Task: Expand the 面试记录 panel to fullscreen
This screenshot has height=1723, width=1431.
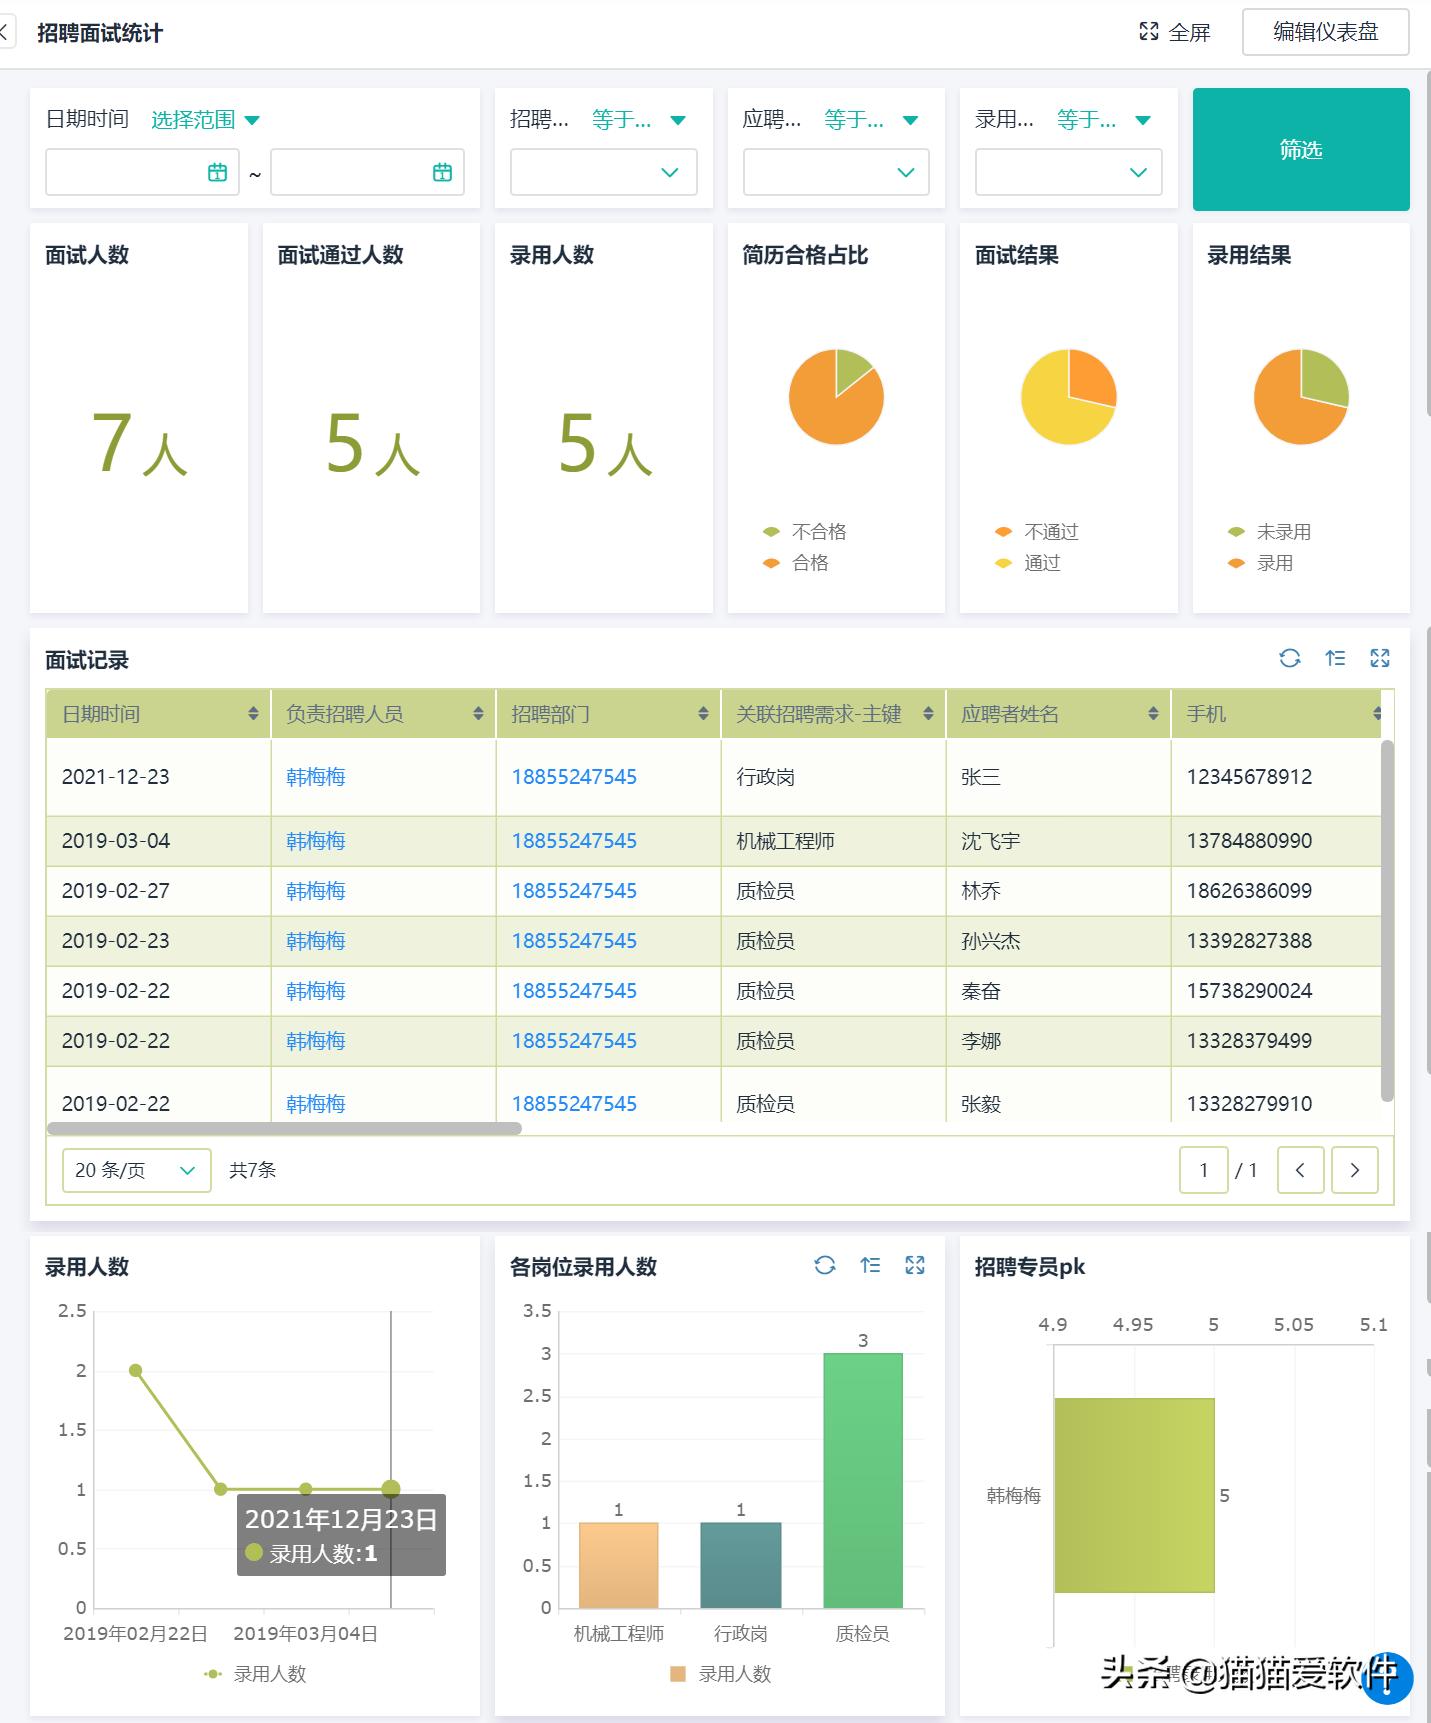Action: click(x=1380, y=658)
